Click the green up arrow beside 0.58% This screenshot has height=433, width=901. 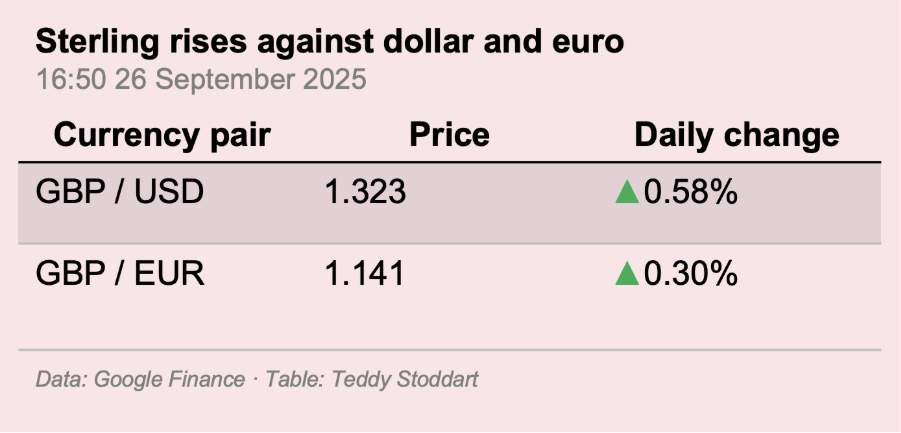627,193
